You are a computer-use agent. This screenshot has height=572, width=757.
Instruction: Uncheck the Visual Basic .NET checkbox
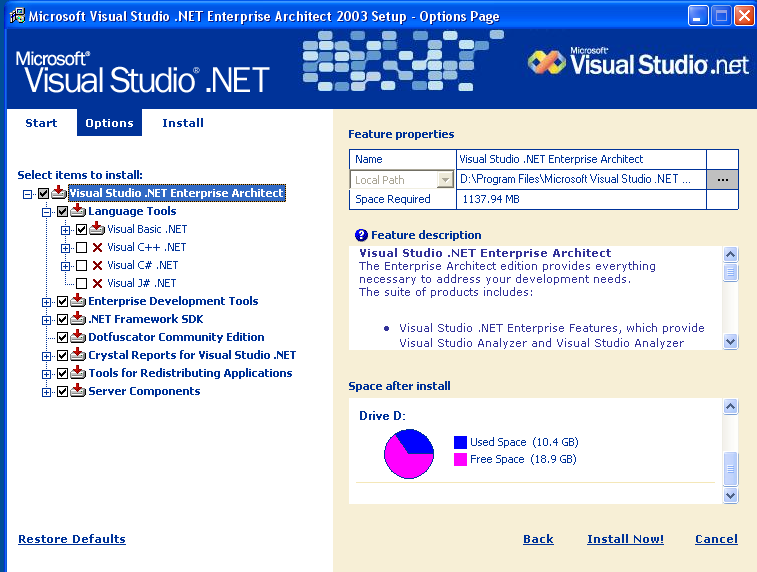[82, 230]
